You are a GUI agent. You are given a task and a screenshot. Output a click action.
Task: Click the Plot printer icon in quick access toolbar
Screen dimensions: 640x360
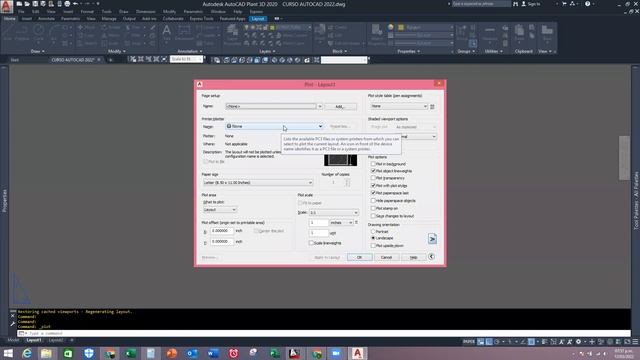coord(67,4)
